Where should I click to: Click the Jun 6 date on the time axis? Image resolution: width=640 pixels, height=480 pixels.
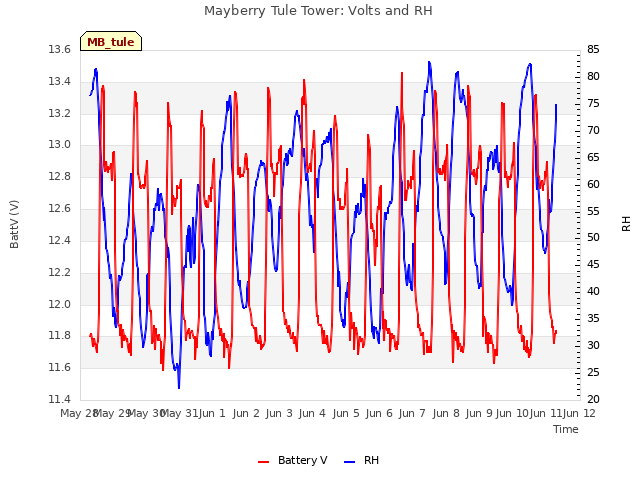click(379, 413)
